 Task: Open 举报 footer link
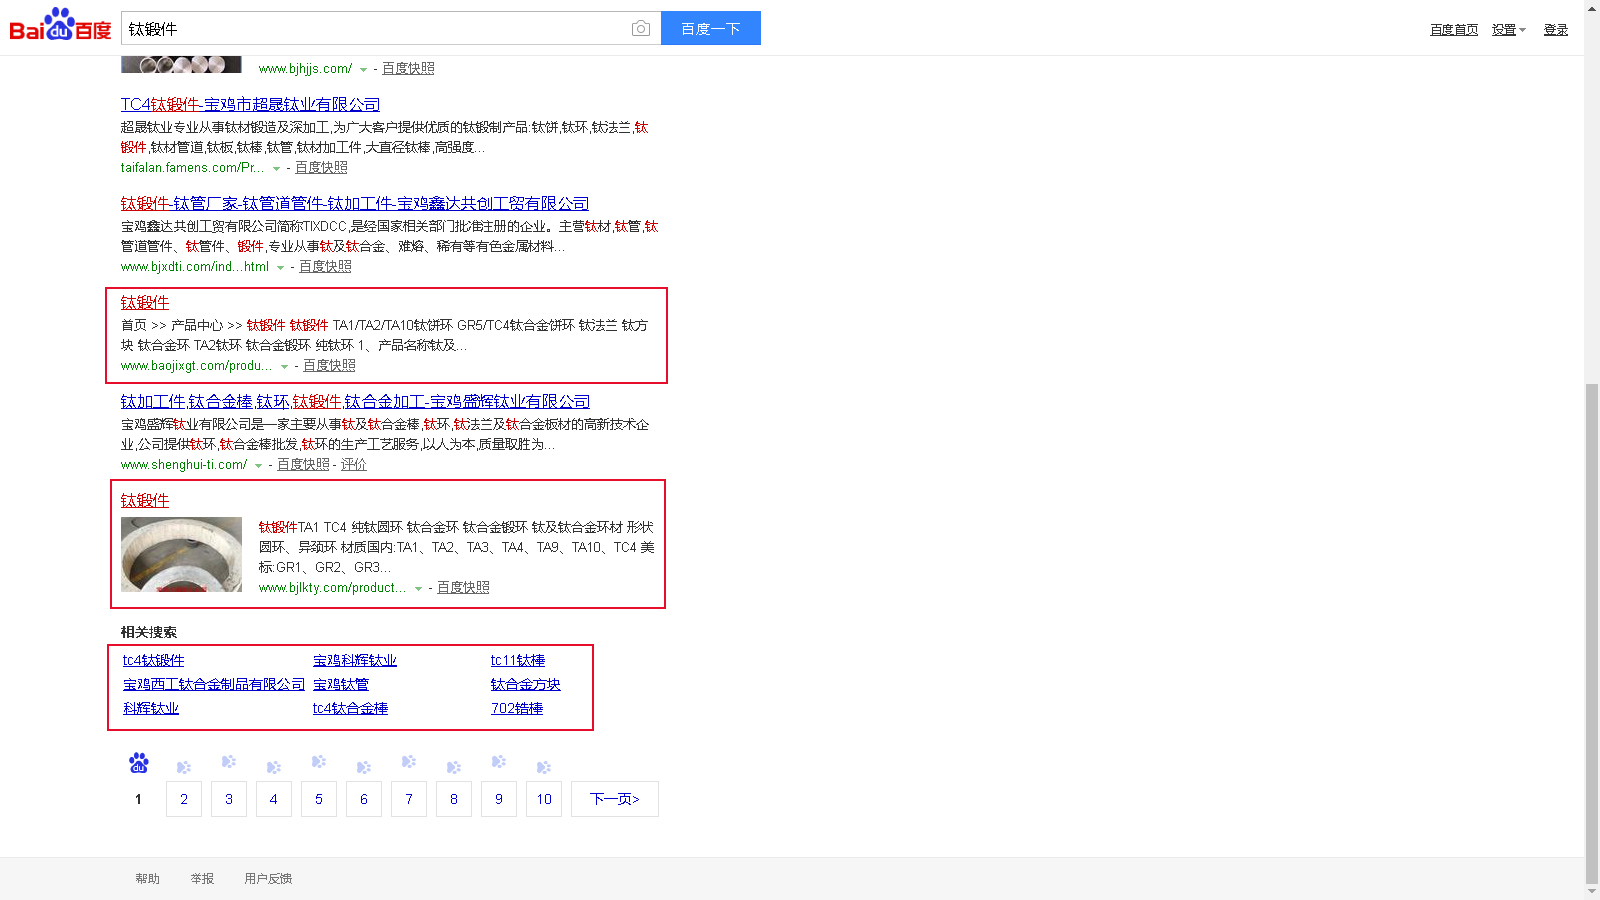[x=203, y=879]
